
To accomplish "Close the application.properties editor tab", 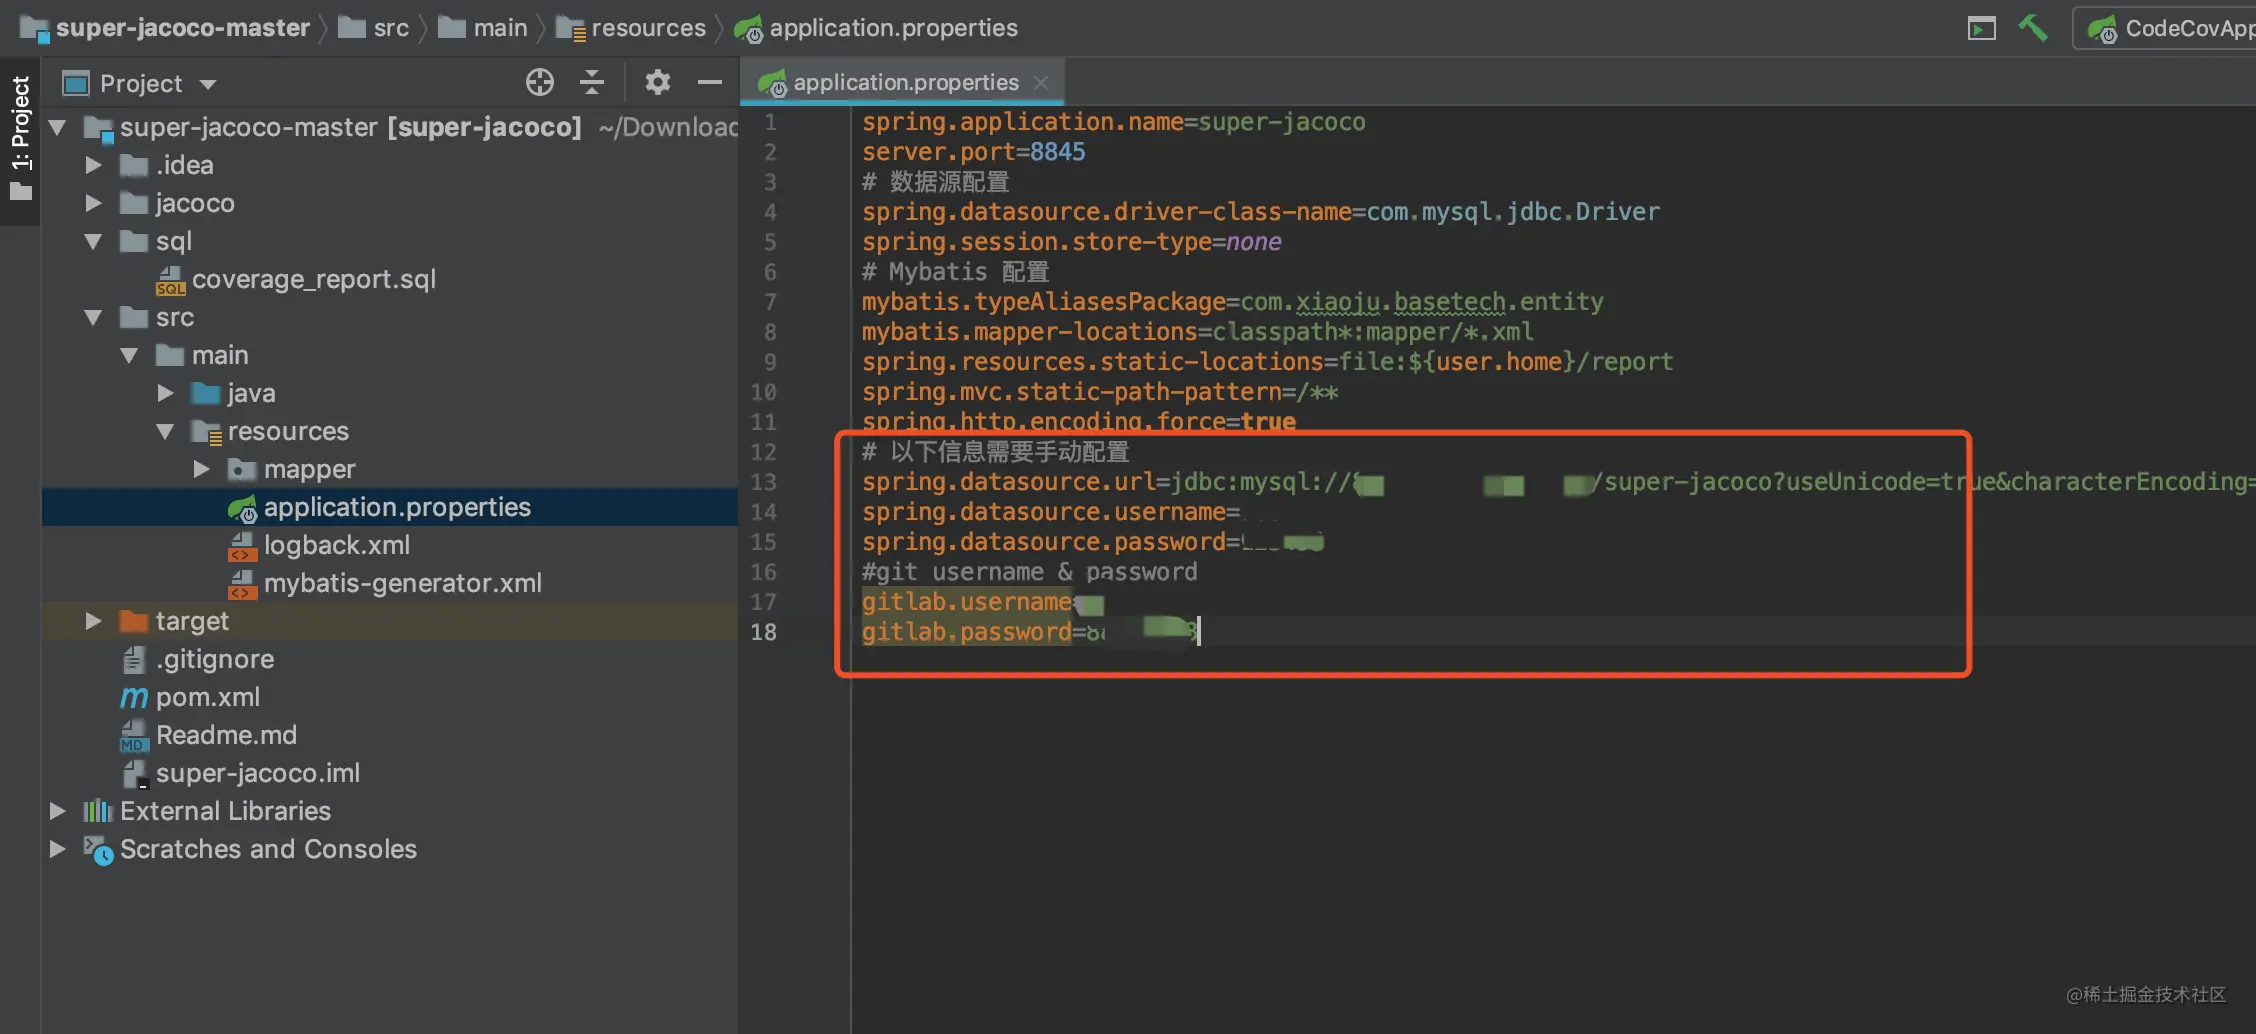I will pyautogui.click(x=1041, y=82).
